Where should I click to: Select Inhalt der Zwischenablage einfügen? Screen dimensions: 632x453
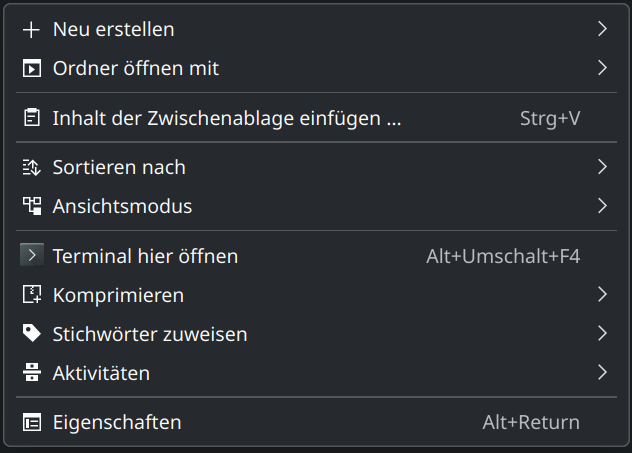tap(226, 118)
